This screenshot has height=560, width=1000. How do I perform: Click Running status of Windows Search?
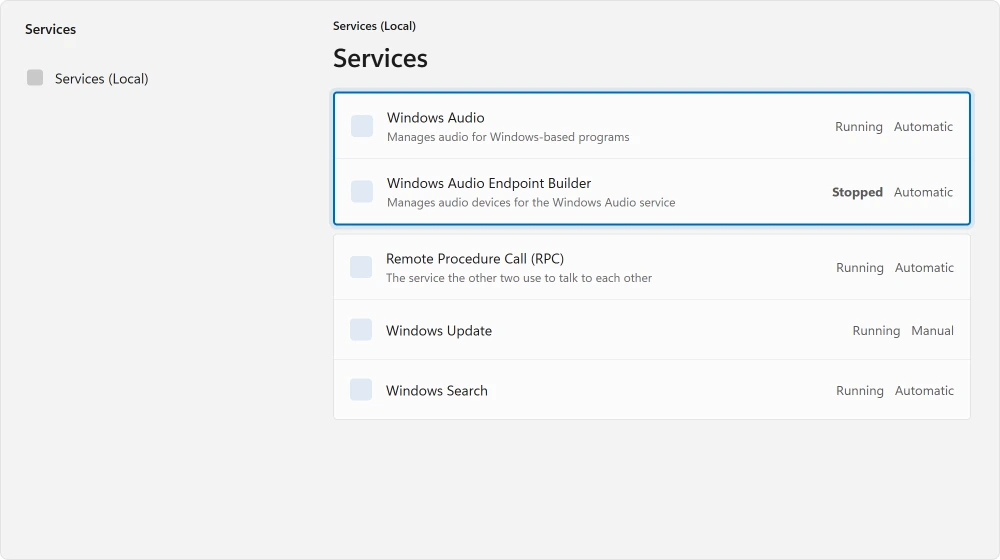pos(860,390)
